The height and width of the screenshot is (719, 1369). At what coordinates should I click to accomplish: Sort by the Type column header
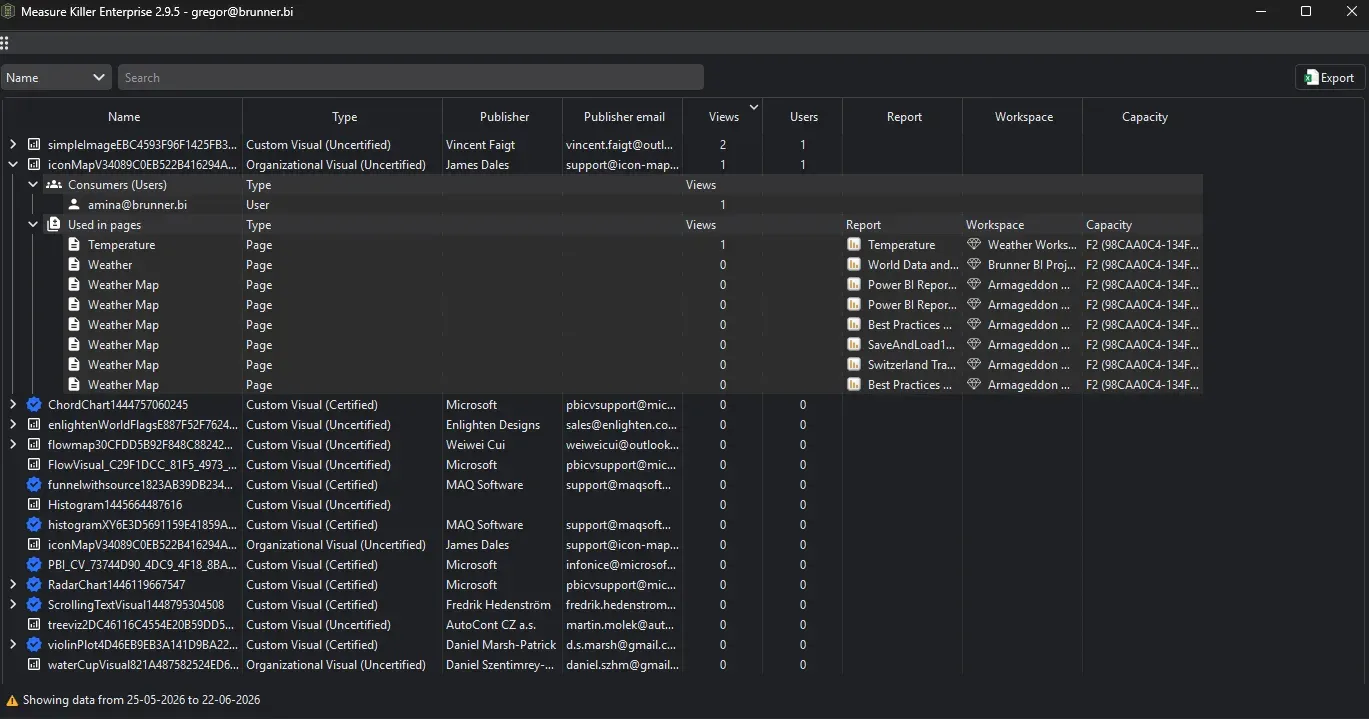(344, 117)
